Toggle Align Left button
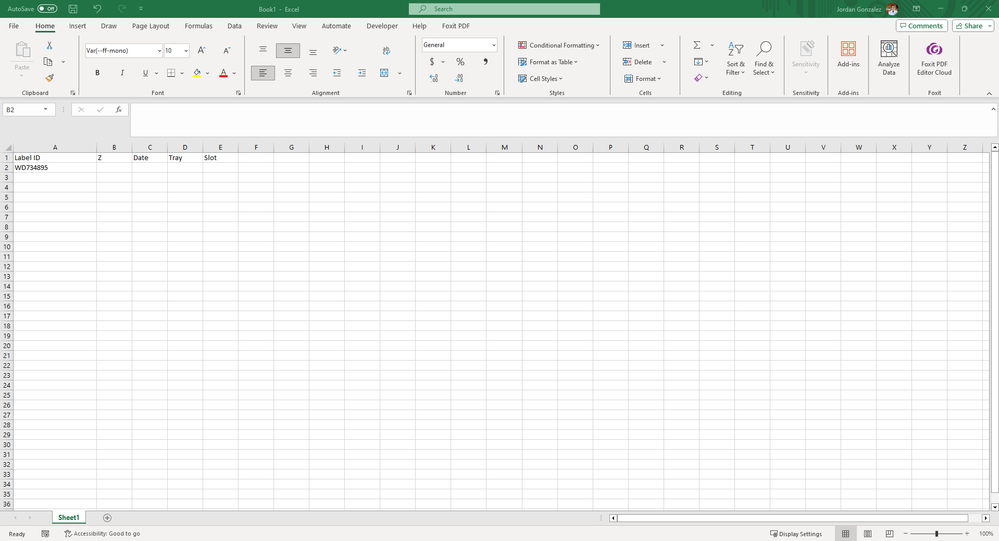 coord(262,73)
